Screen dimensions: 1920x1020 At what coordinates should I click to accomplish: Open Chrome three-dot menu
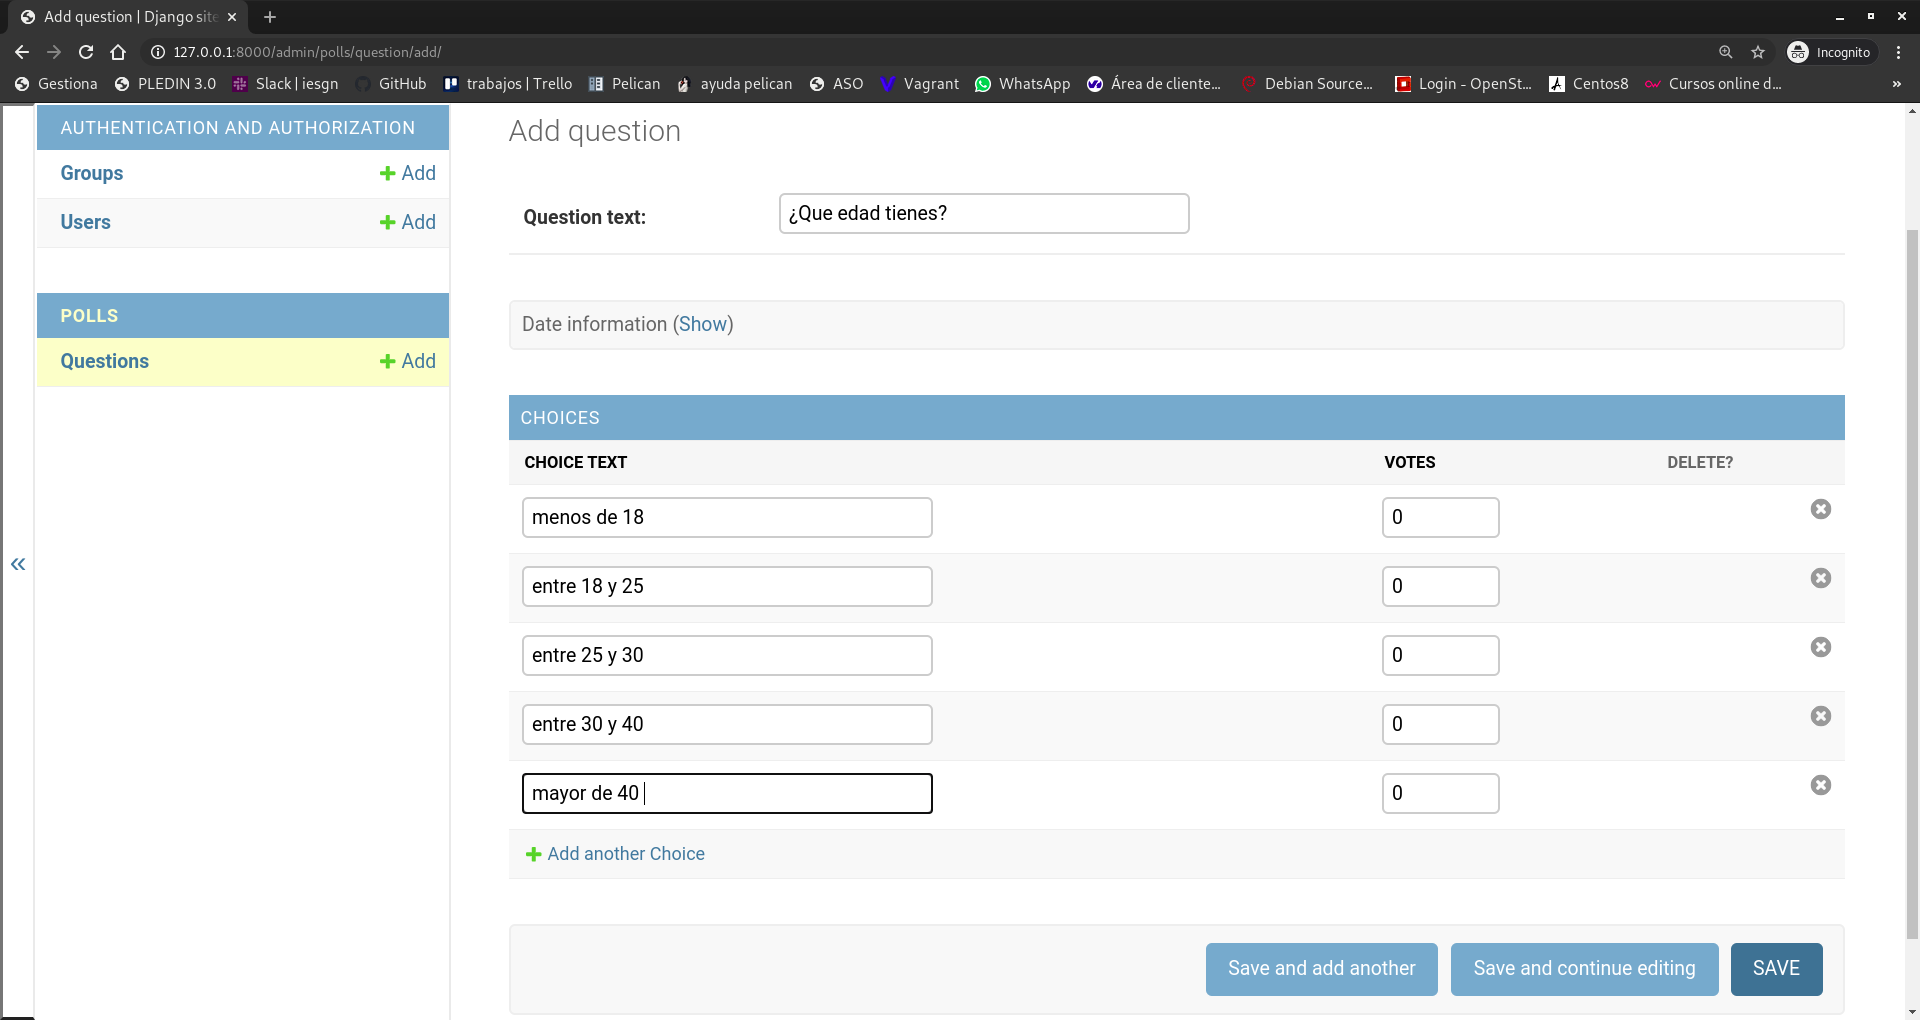1898,52
